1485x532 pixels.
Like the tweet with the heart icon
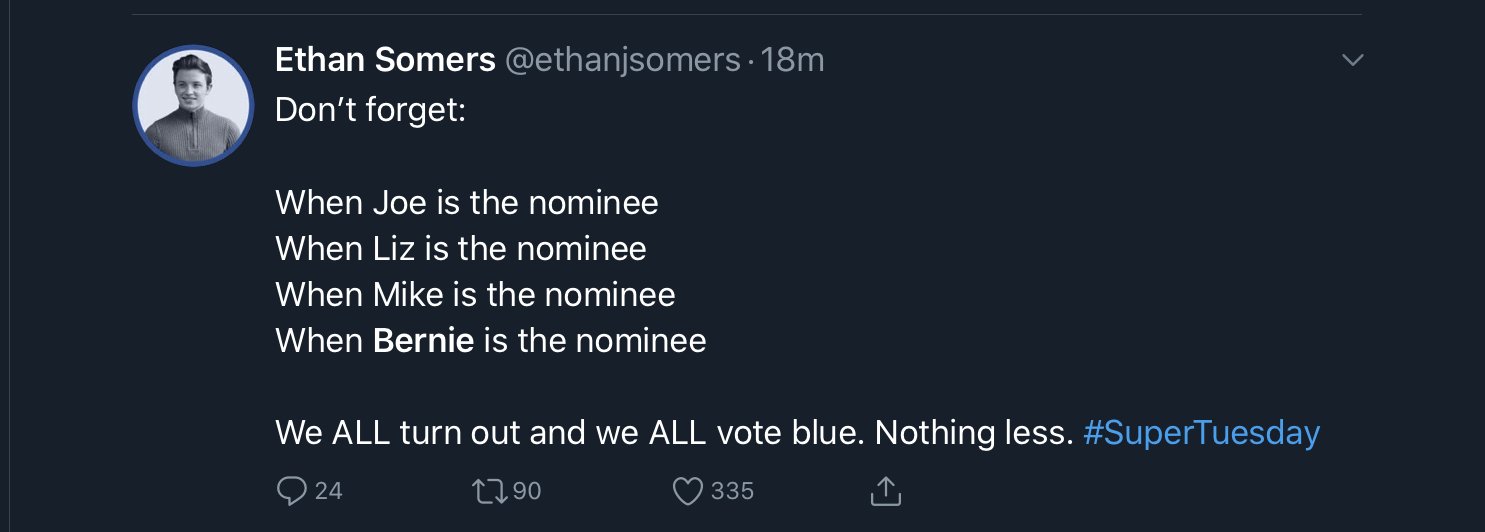click(x=688, y=491)
